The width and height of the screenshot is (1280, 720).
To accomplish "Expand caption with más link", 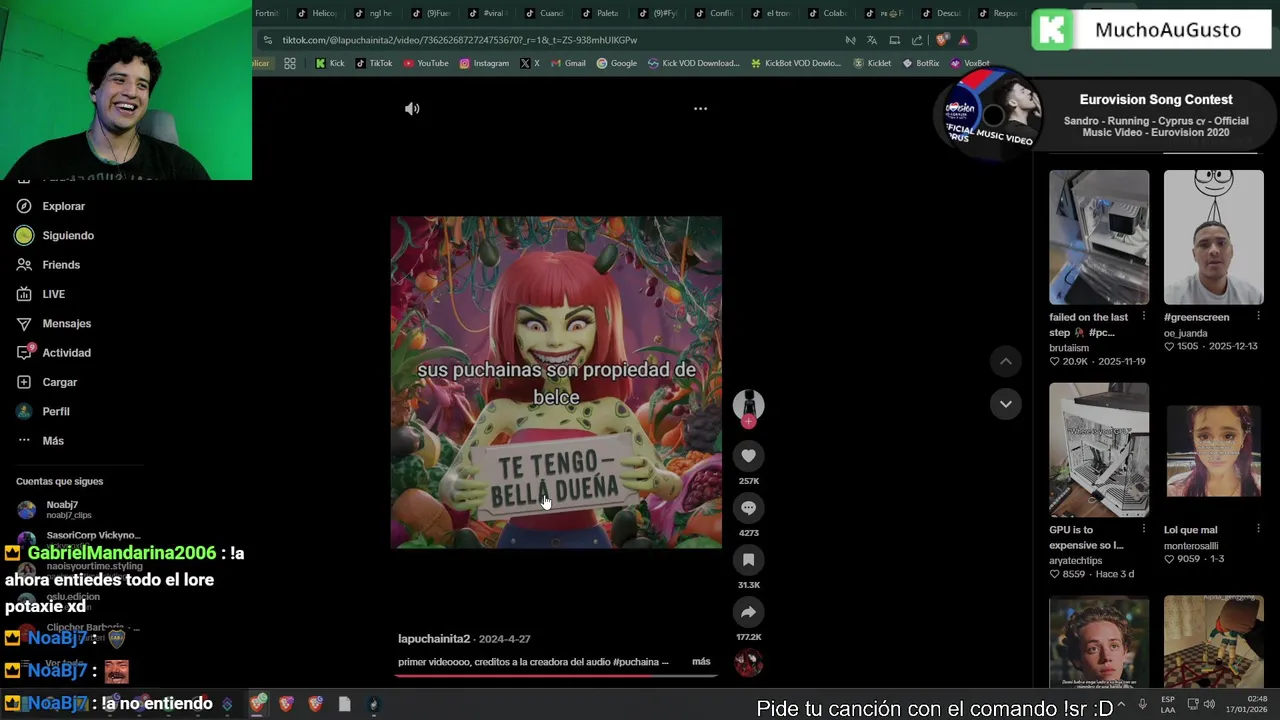I will click(701, 662).
